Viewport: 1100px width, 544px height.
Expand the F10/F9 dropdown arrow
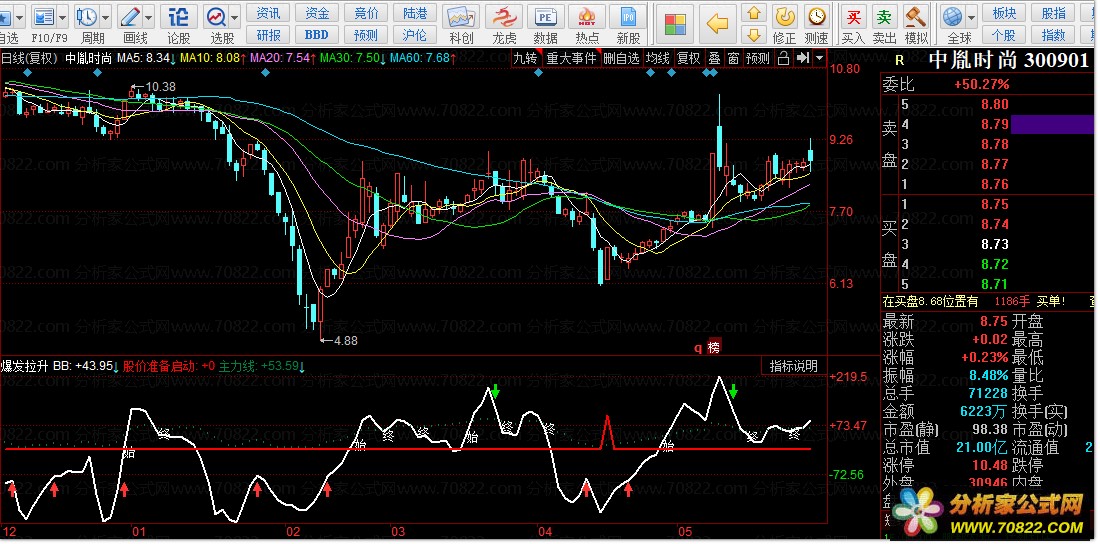coord(63,16)
